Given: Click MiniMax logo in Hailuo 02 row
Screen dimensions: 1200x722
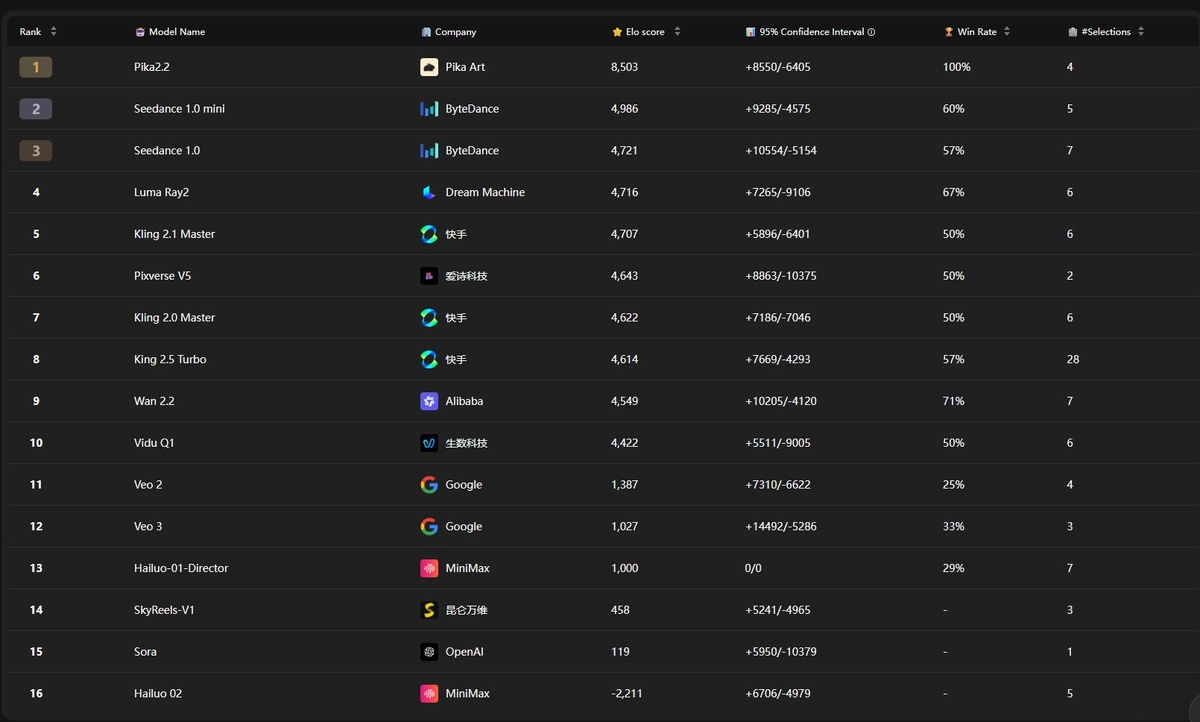Looking at the screenshot, I should [x=429, y=693].
